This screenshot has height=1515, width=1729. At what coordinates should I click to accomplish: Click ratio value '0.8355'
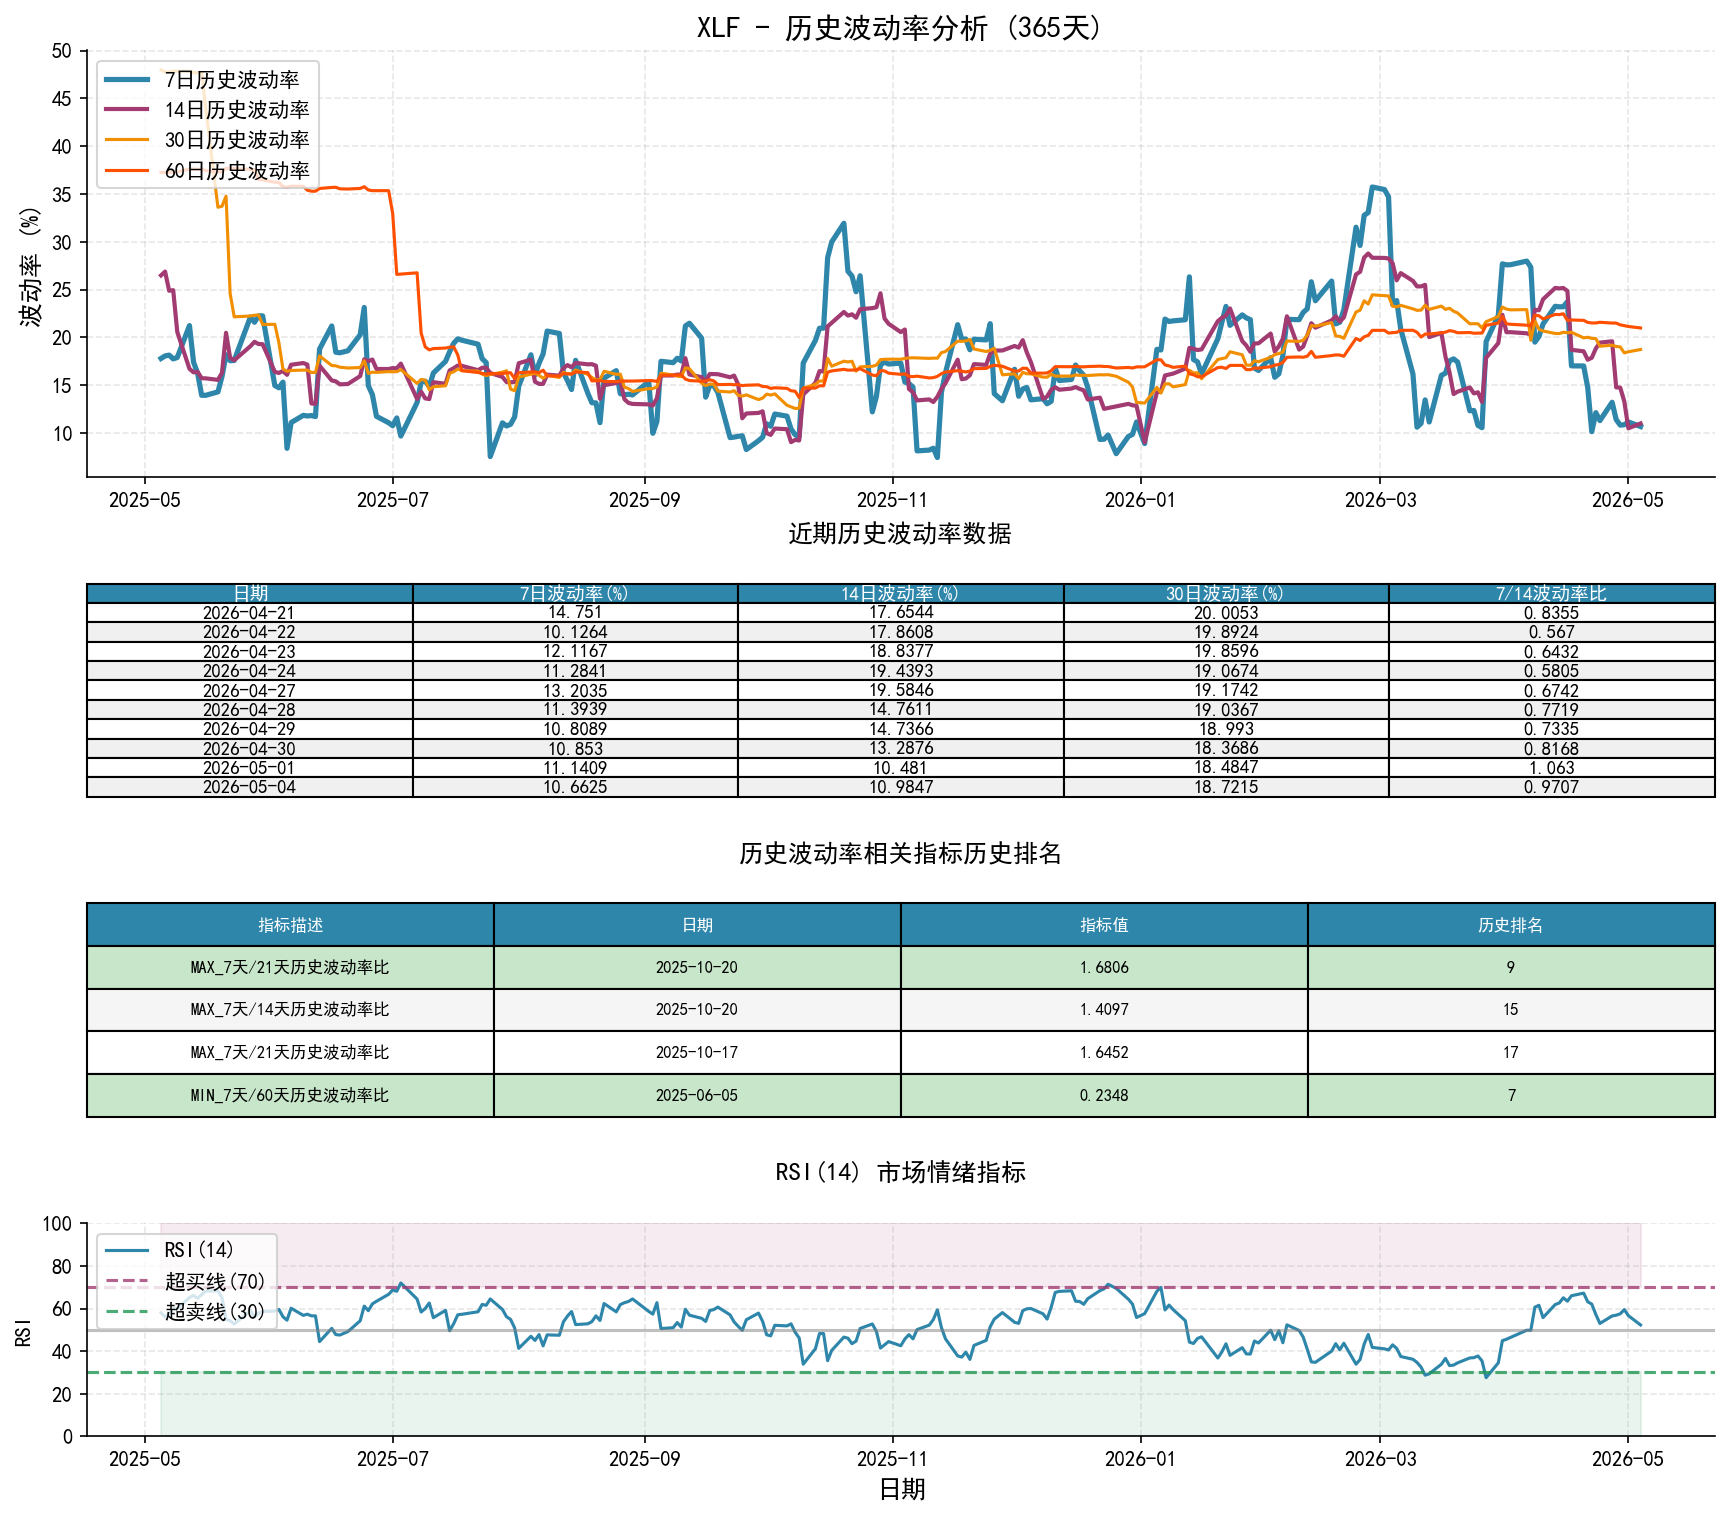[x=1551, y=613]
